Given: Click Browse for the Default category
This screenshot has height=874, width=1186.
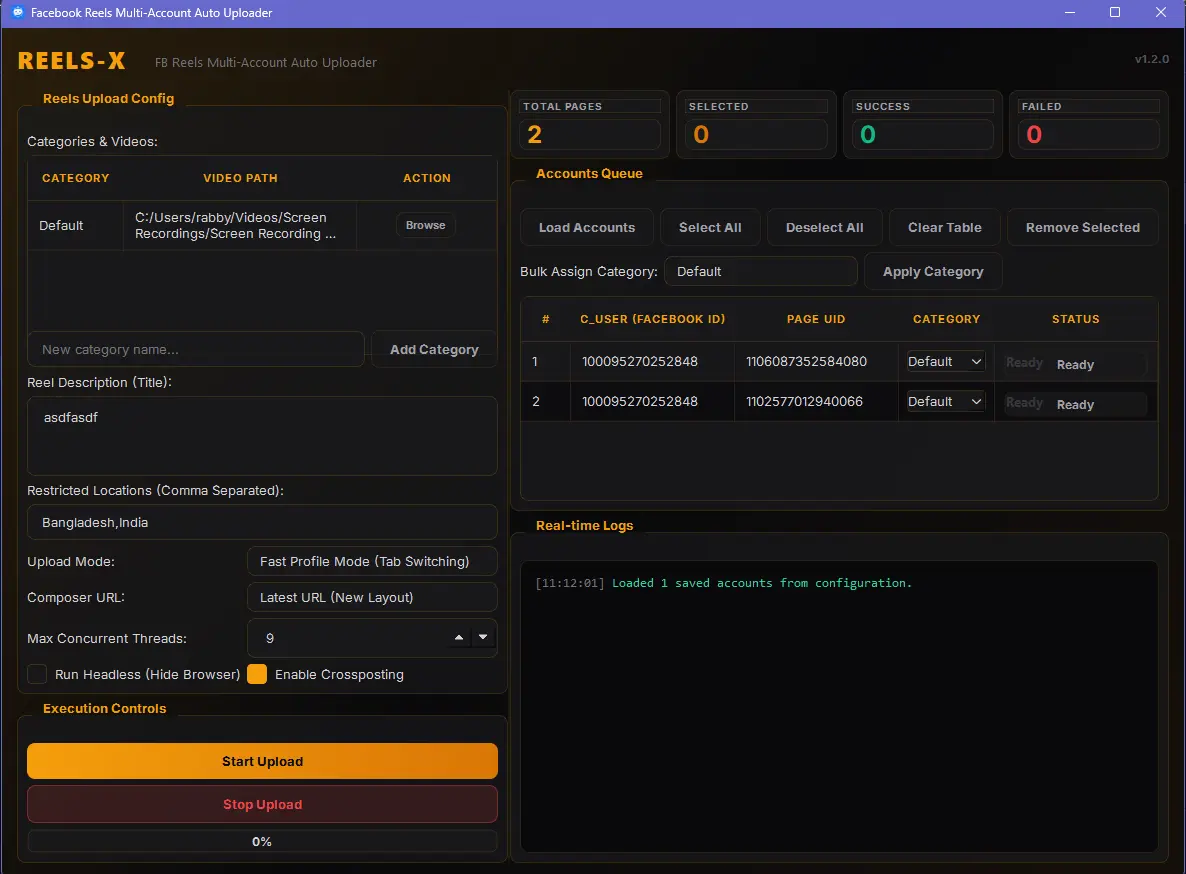Looking at the screenshot, I should pyautogui.click(x=425, y=225).
